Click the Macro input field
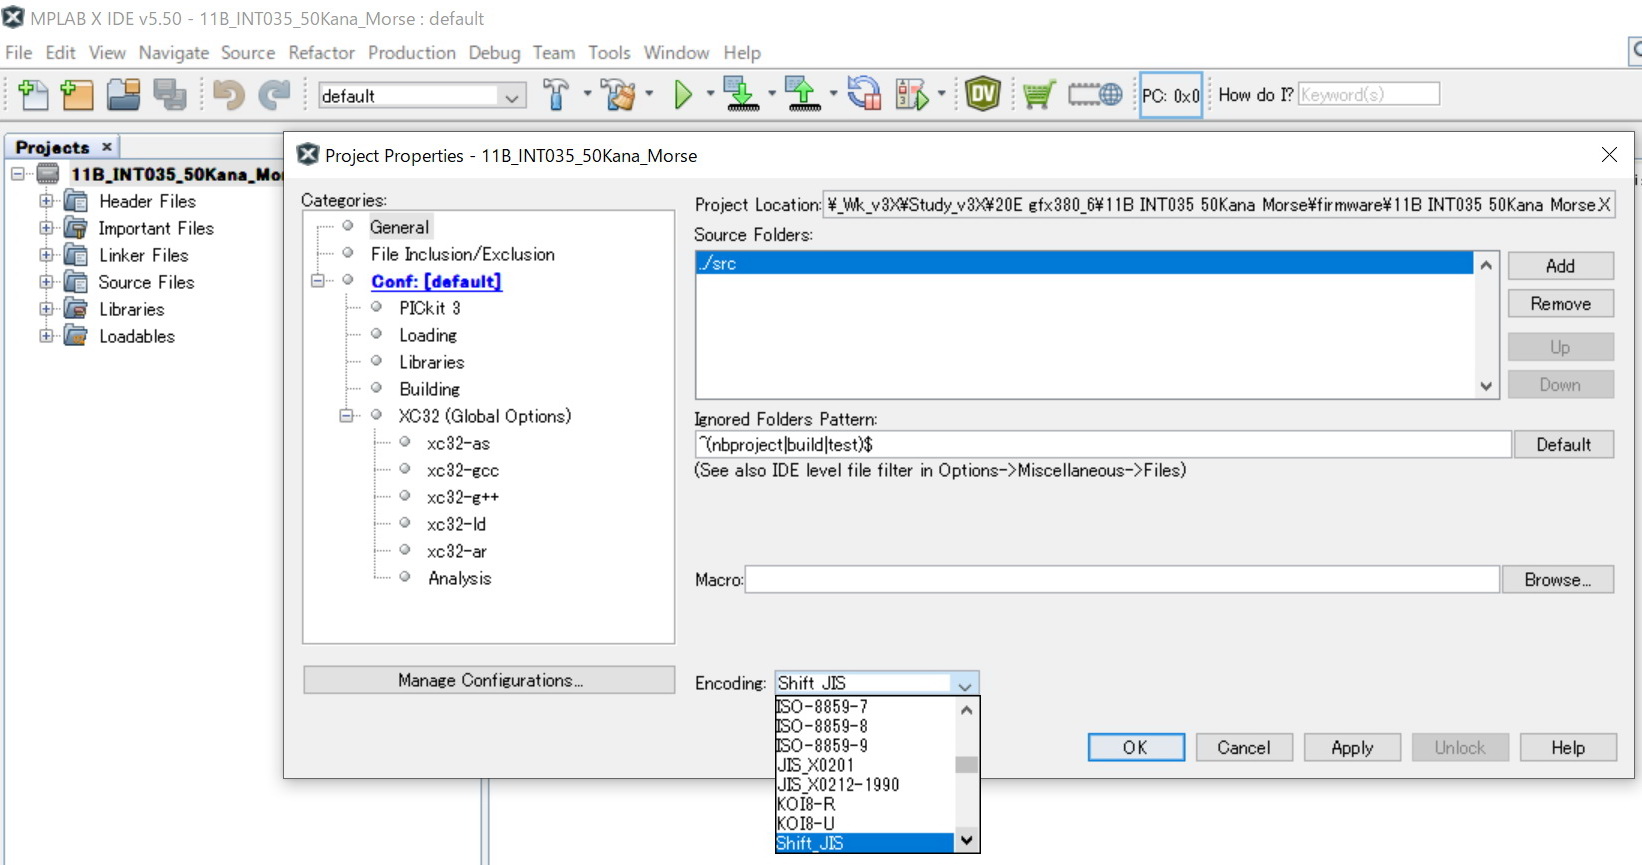This screenshot has width=1642, height=865. pos(1122,580)
